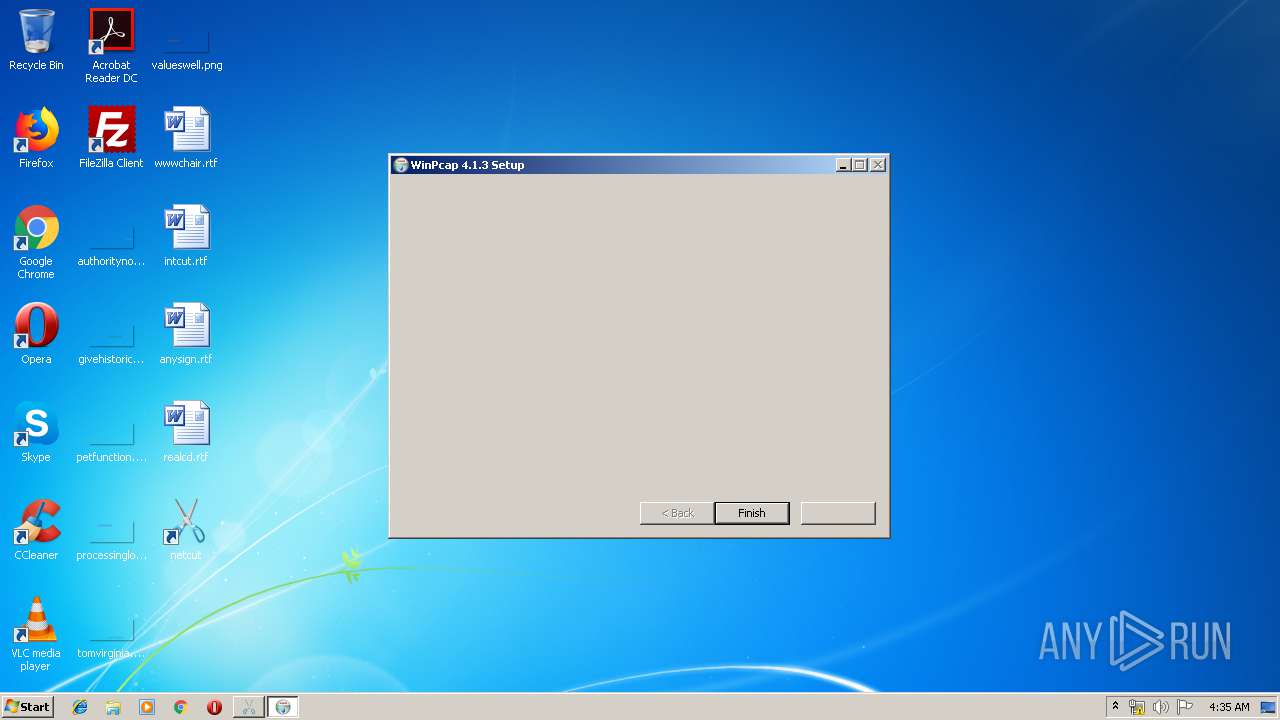Screen dimensions: 1280x720
Task: Switch to the netcut taskbar item
Action: click(x=248, y=707)
